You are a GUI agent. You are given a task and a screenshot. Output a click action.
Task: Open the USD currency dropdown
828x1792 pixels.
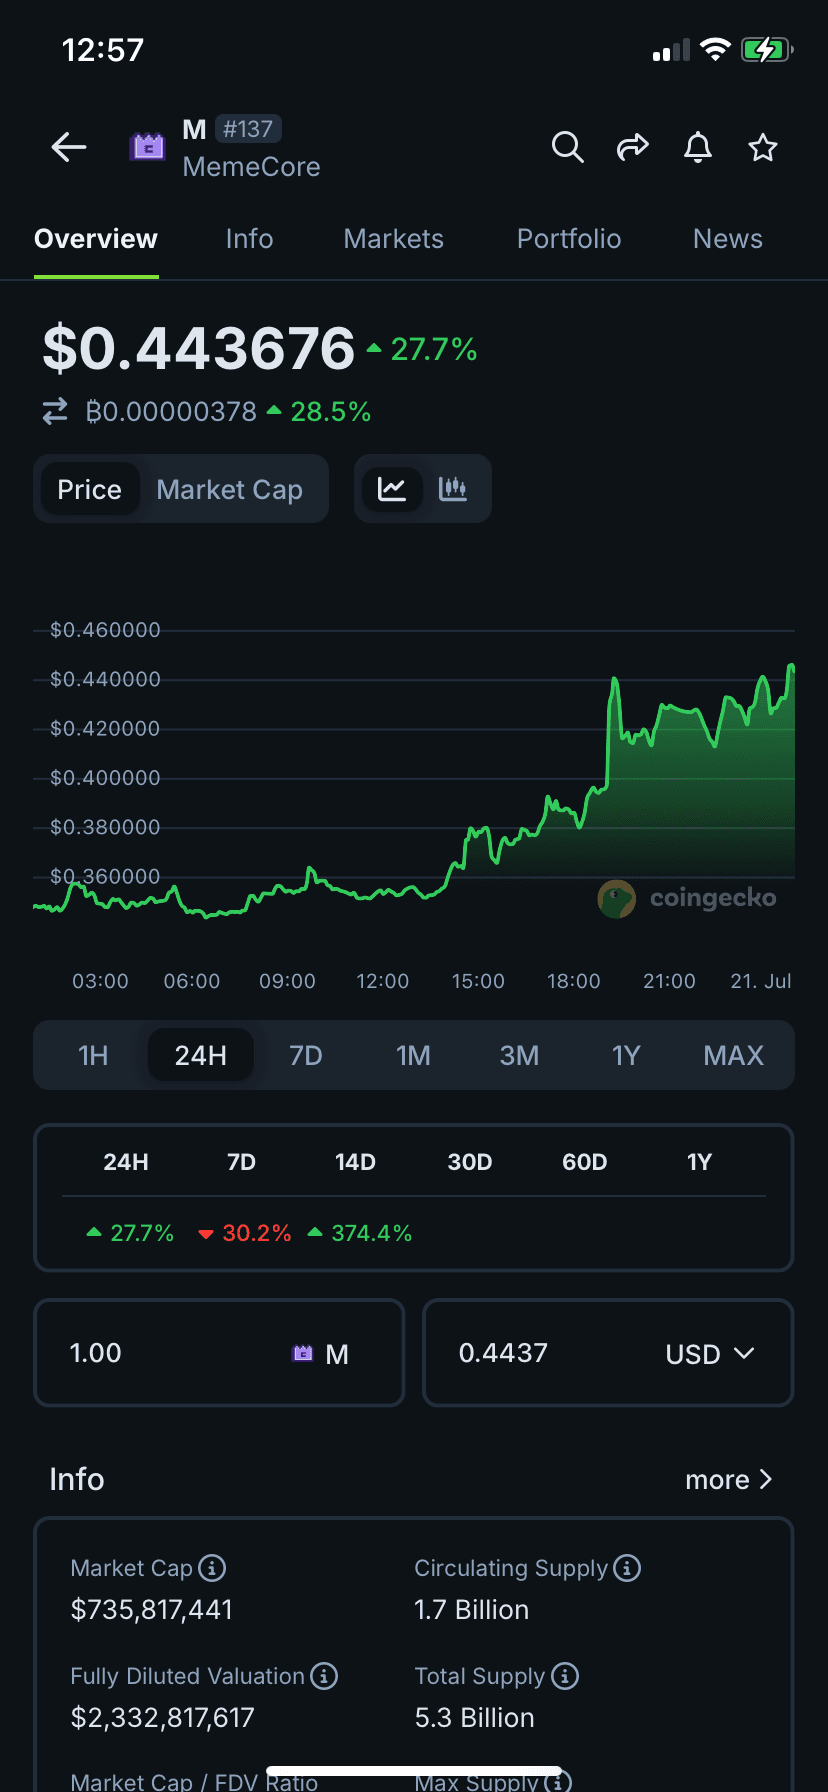709,1353
